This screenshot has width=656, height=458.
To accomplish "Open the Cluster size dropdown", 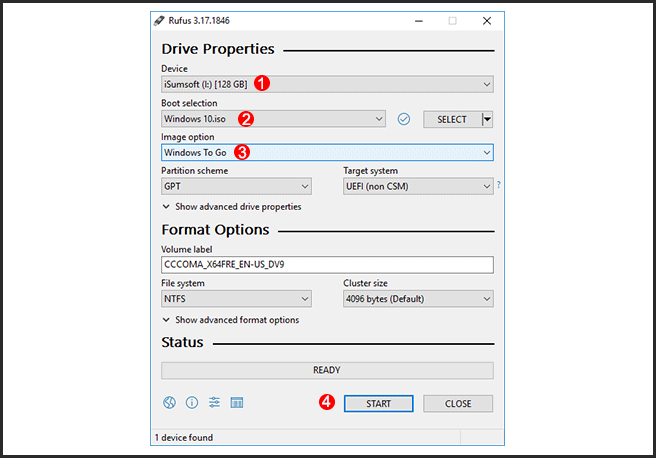I will [x=418, y=299].
